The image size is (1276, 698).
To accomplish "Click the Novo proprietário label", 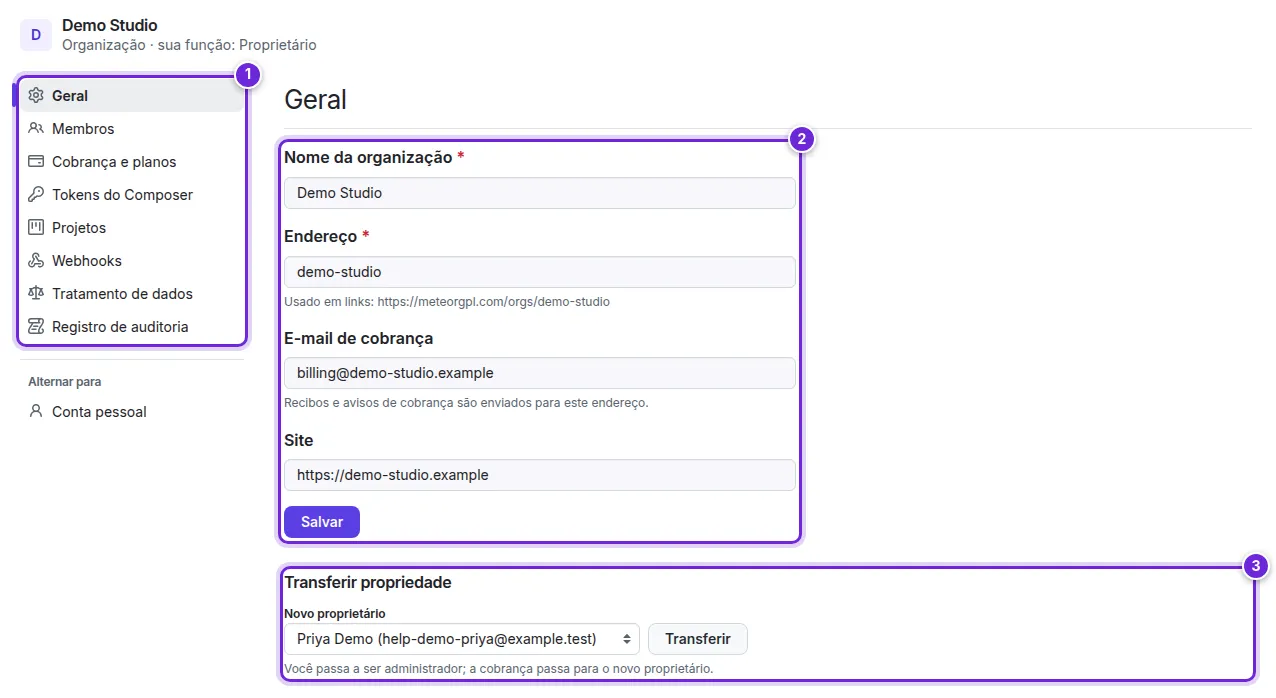I will click(x=335, y=613).
